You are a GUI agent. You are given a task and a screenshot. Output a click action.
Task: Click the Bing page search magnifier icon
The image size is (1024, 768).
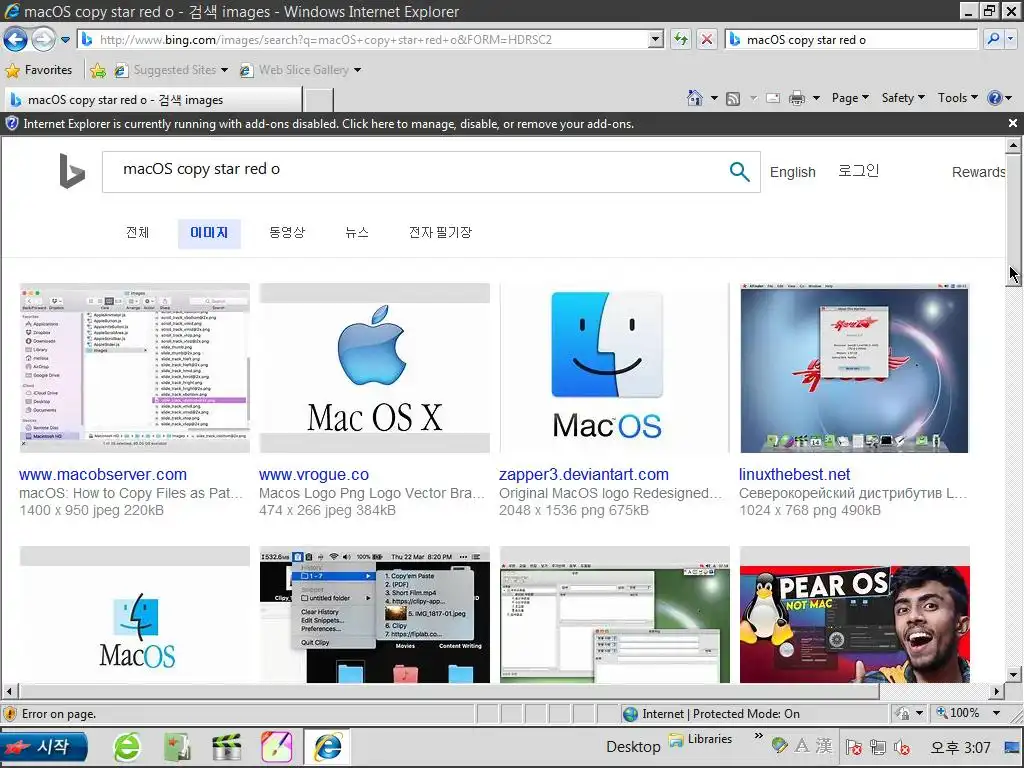pos(739,172)
